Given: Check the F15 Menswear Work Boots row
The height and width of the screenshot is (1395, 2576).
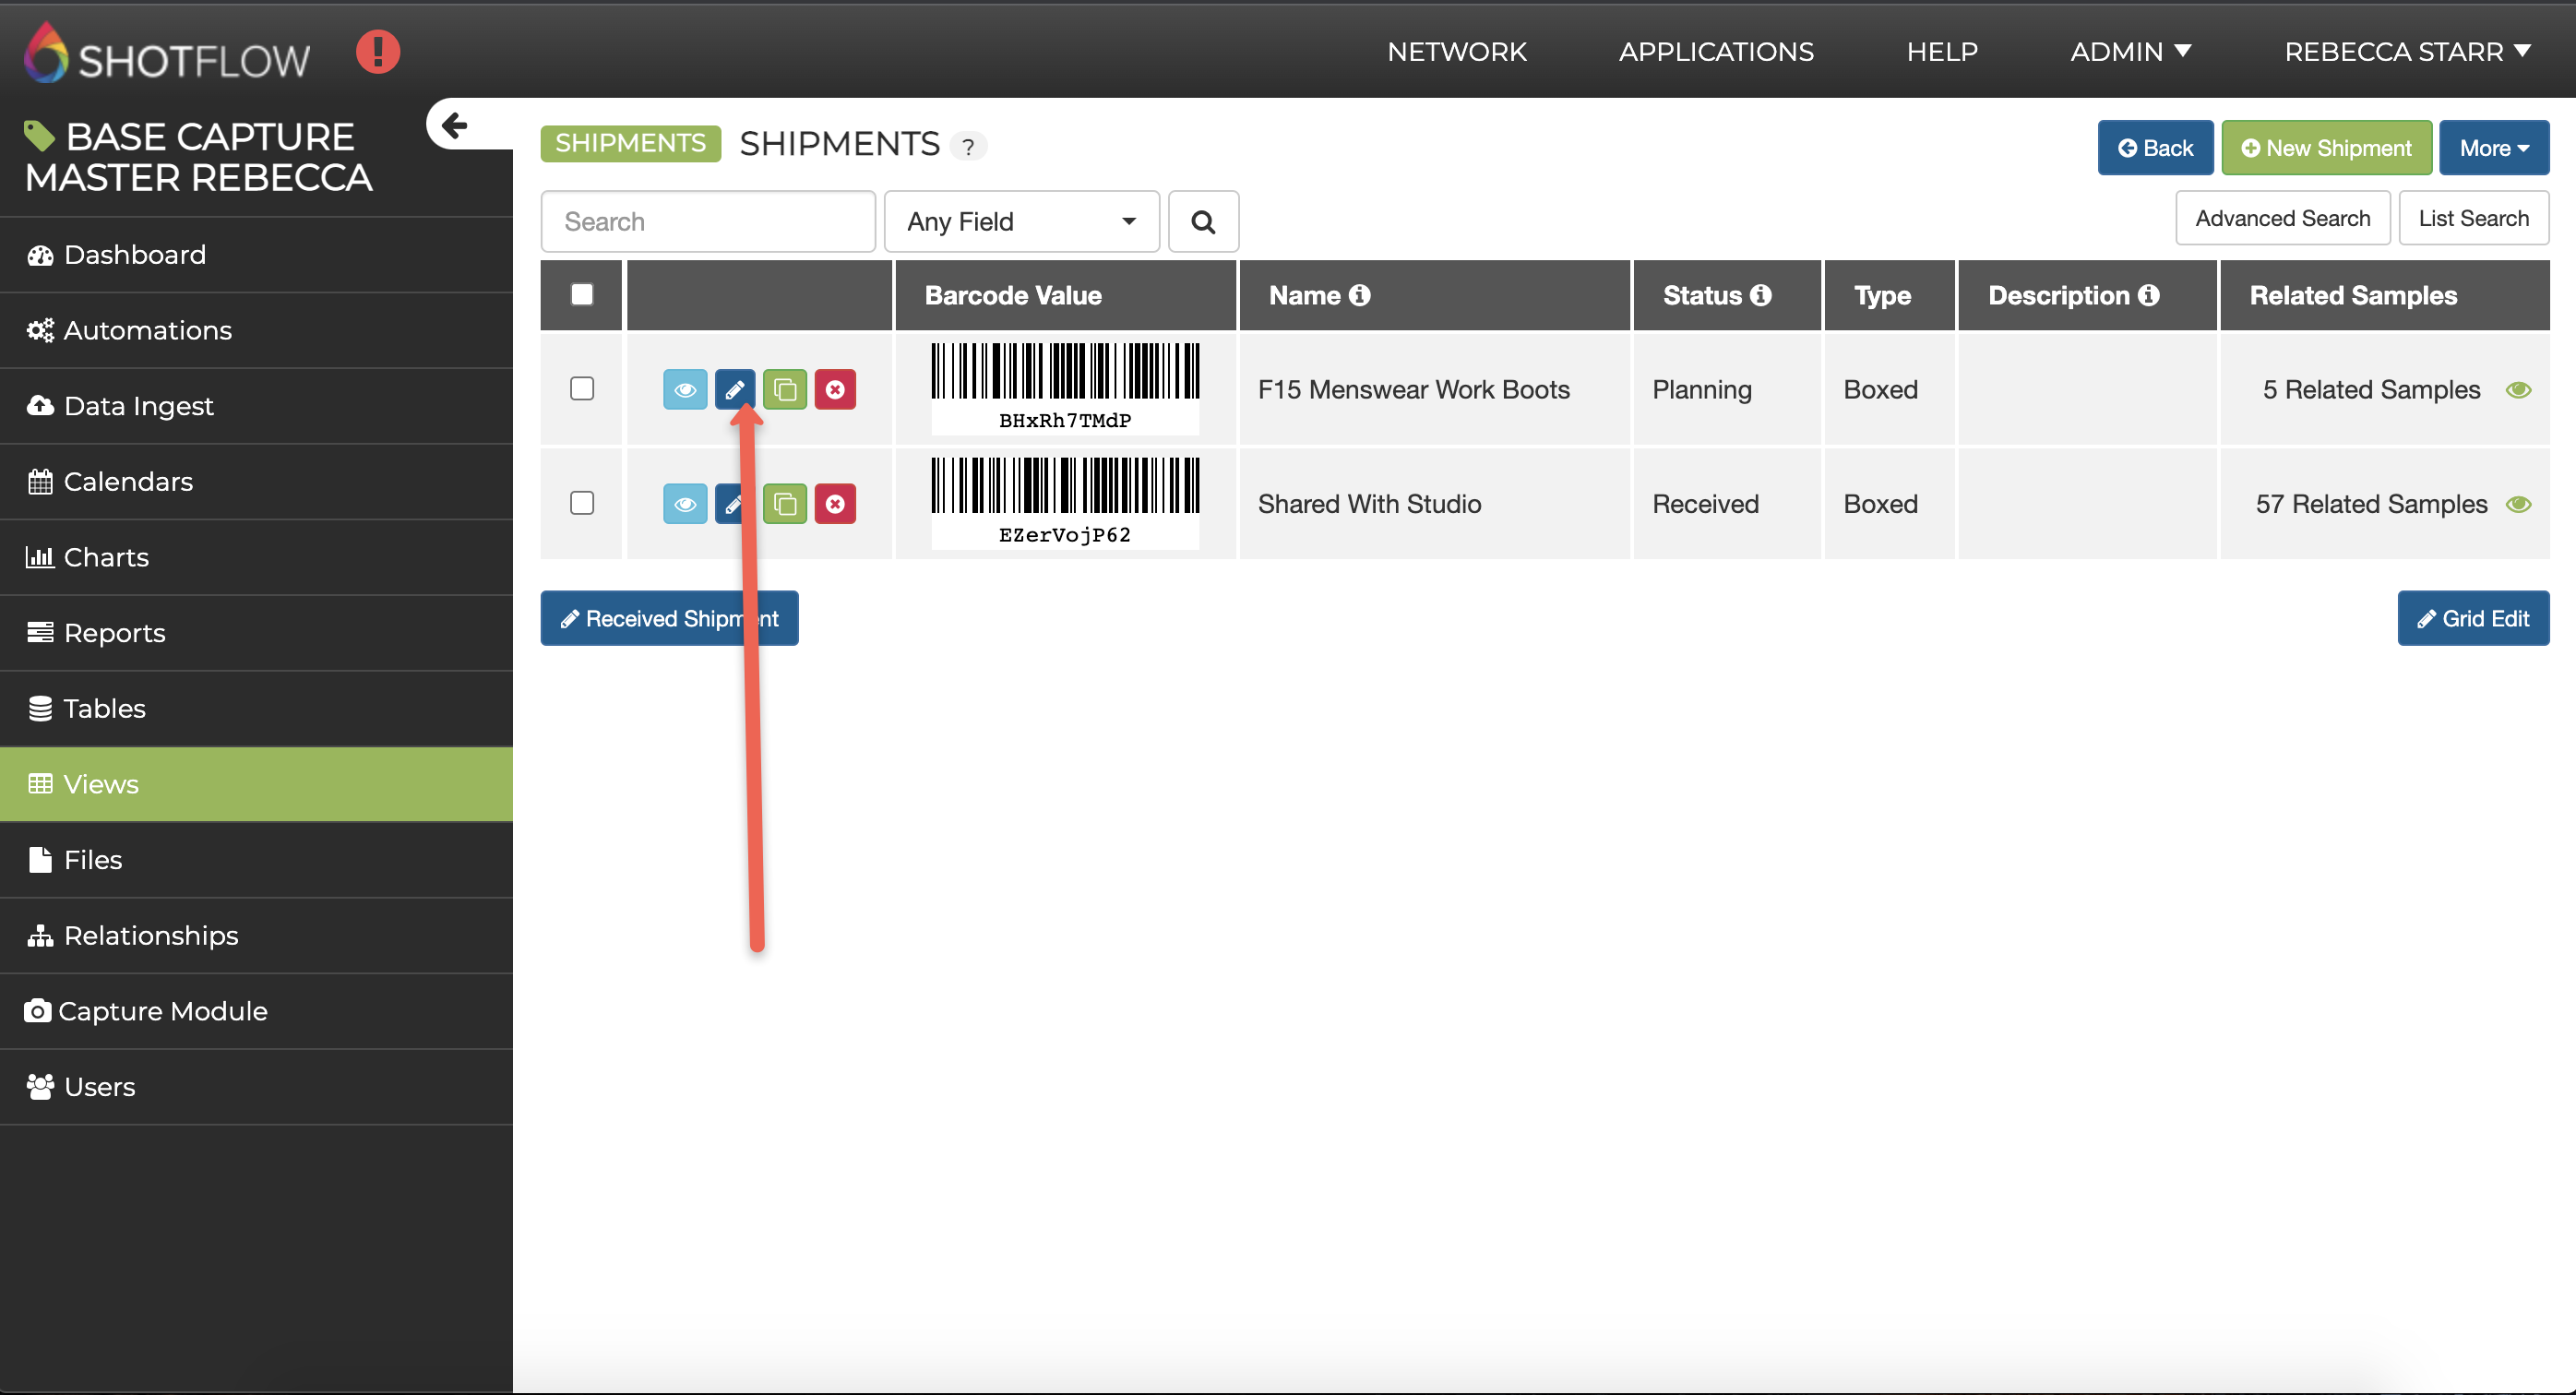Looking at the screenshot, I should click(x=582, y=388).
